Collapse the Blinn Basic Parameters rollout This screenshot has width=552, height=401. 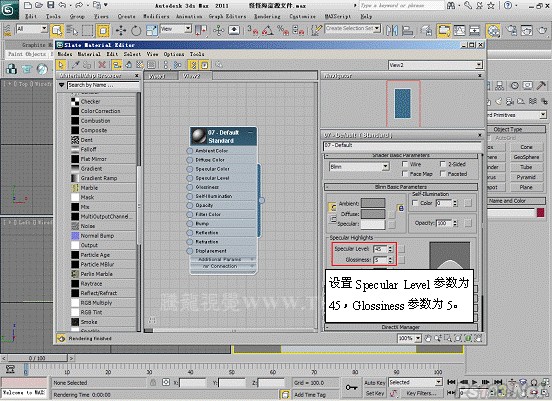(x=401, y=187)
